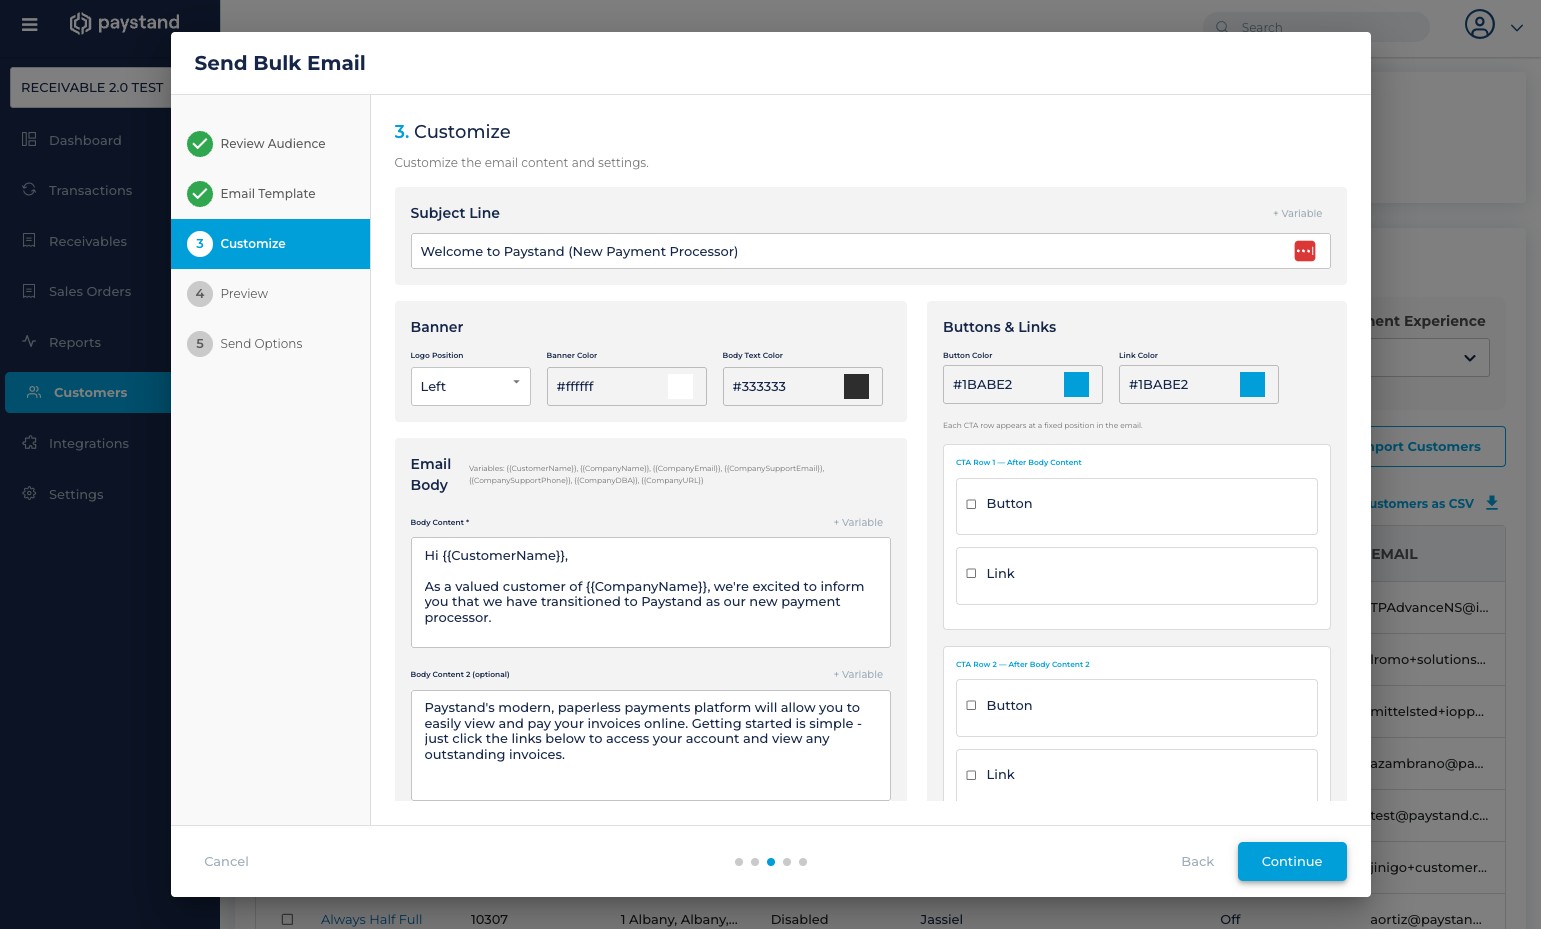The image size is (1541, 929).
Task: Click the search magnifier icon
Action: [x=1222, y=27]
